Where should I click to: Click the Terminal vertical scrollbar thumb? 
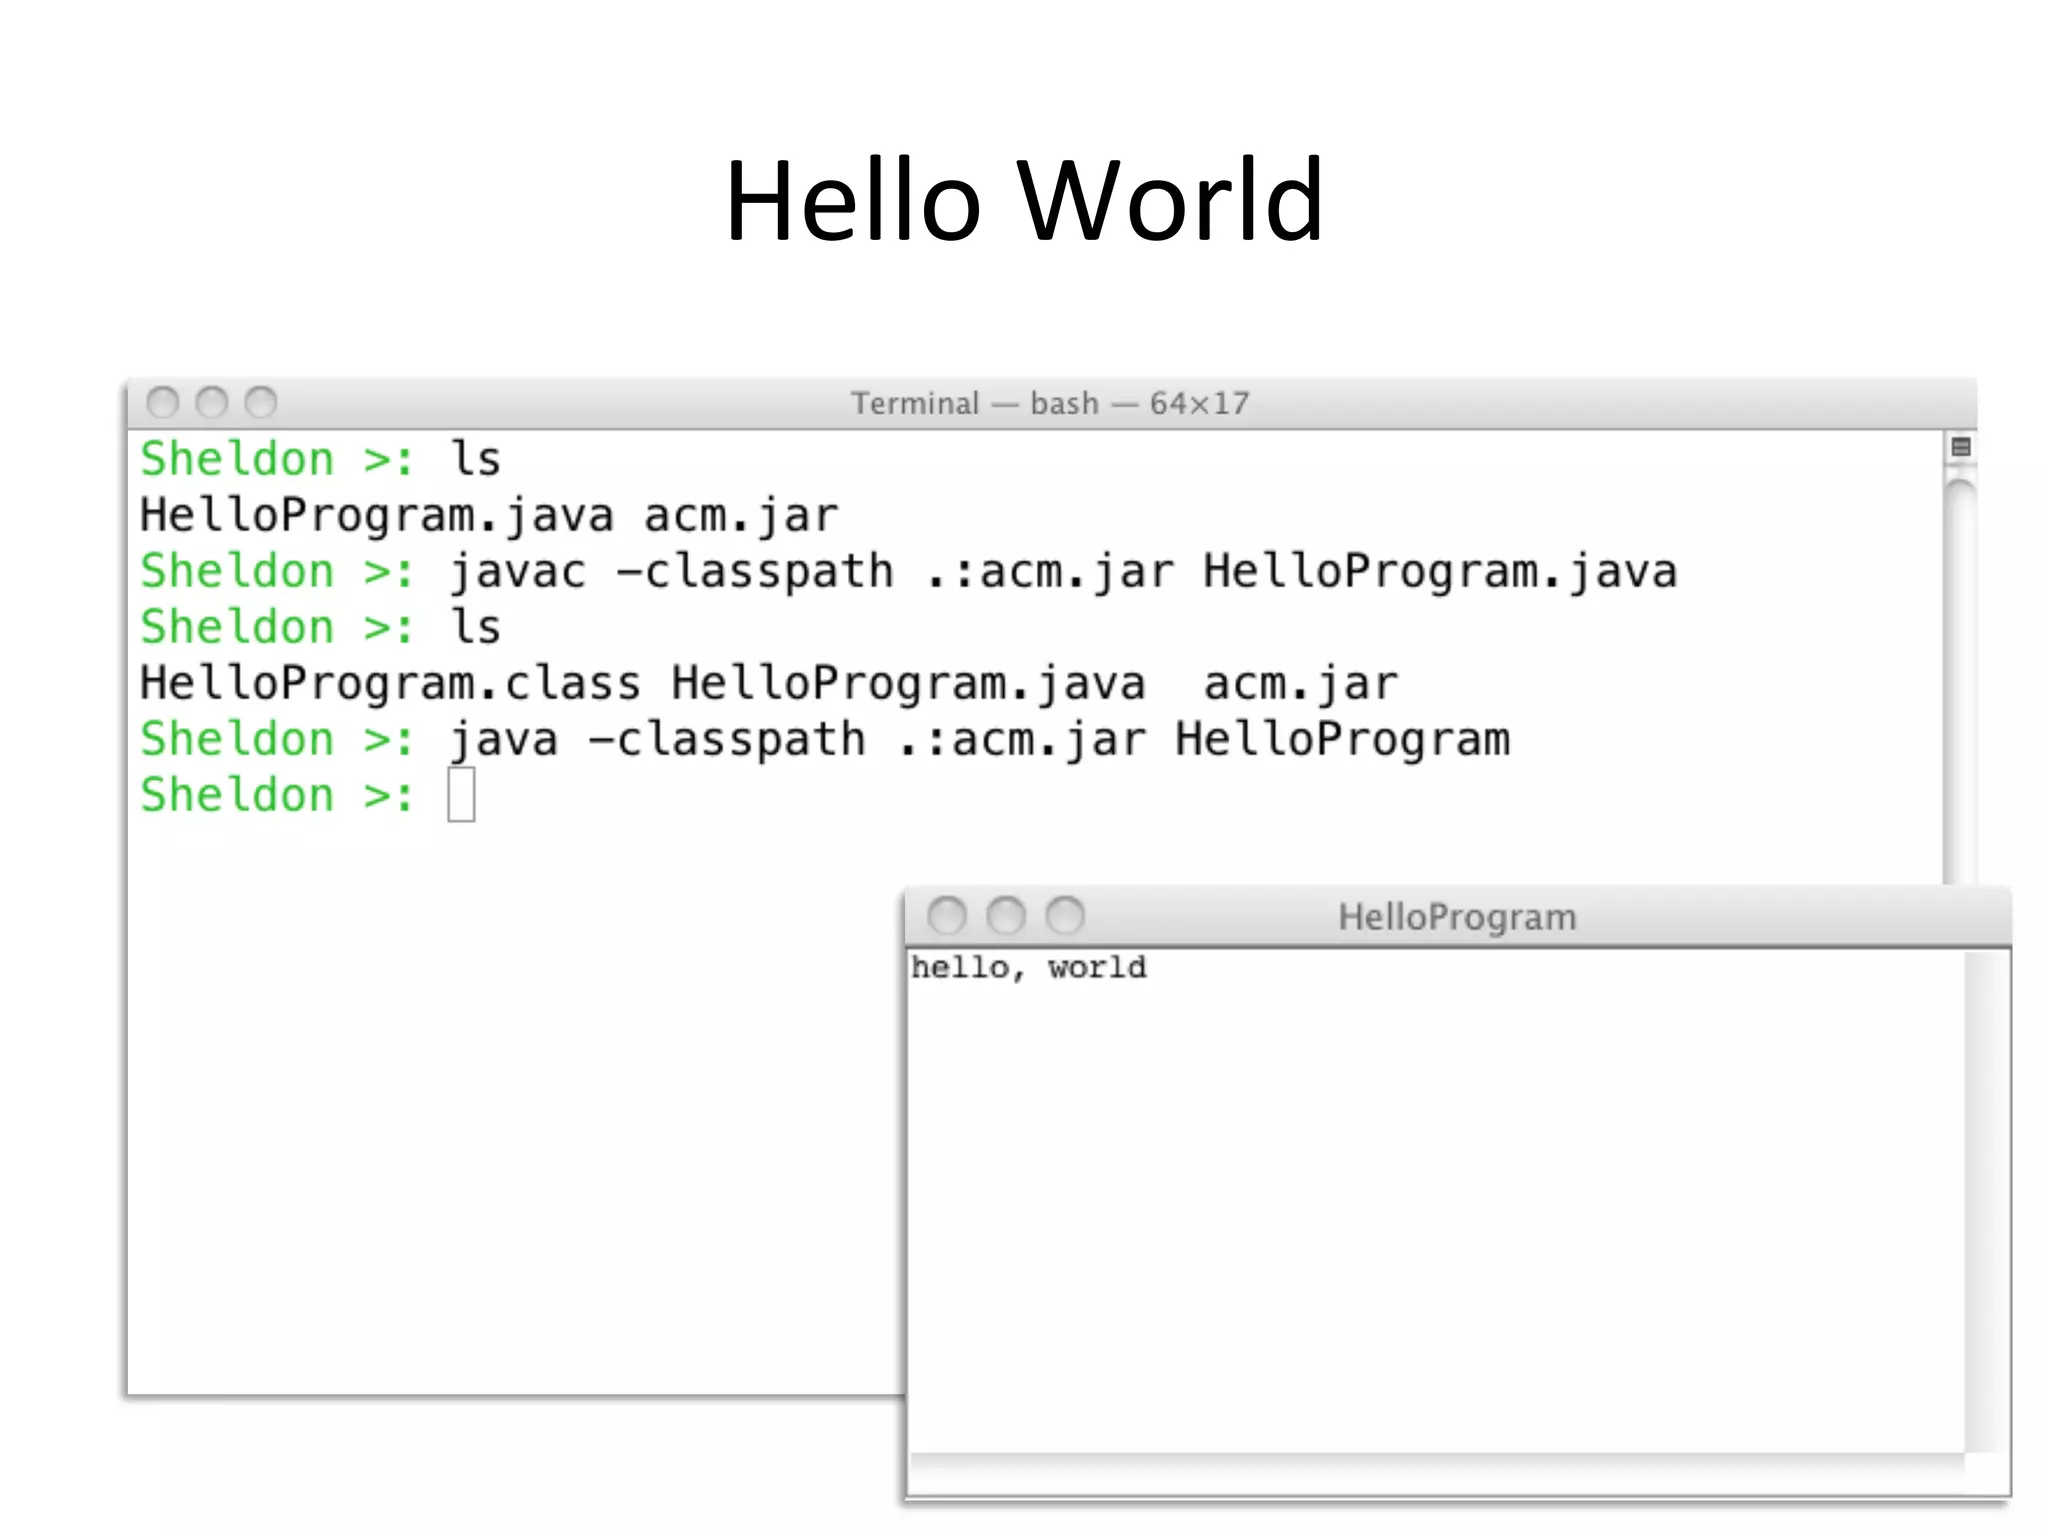pos(1961,680)
